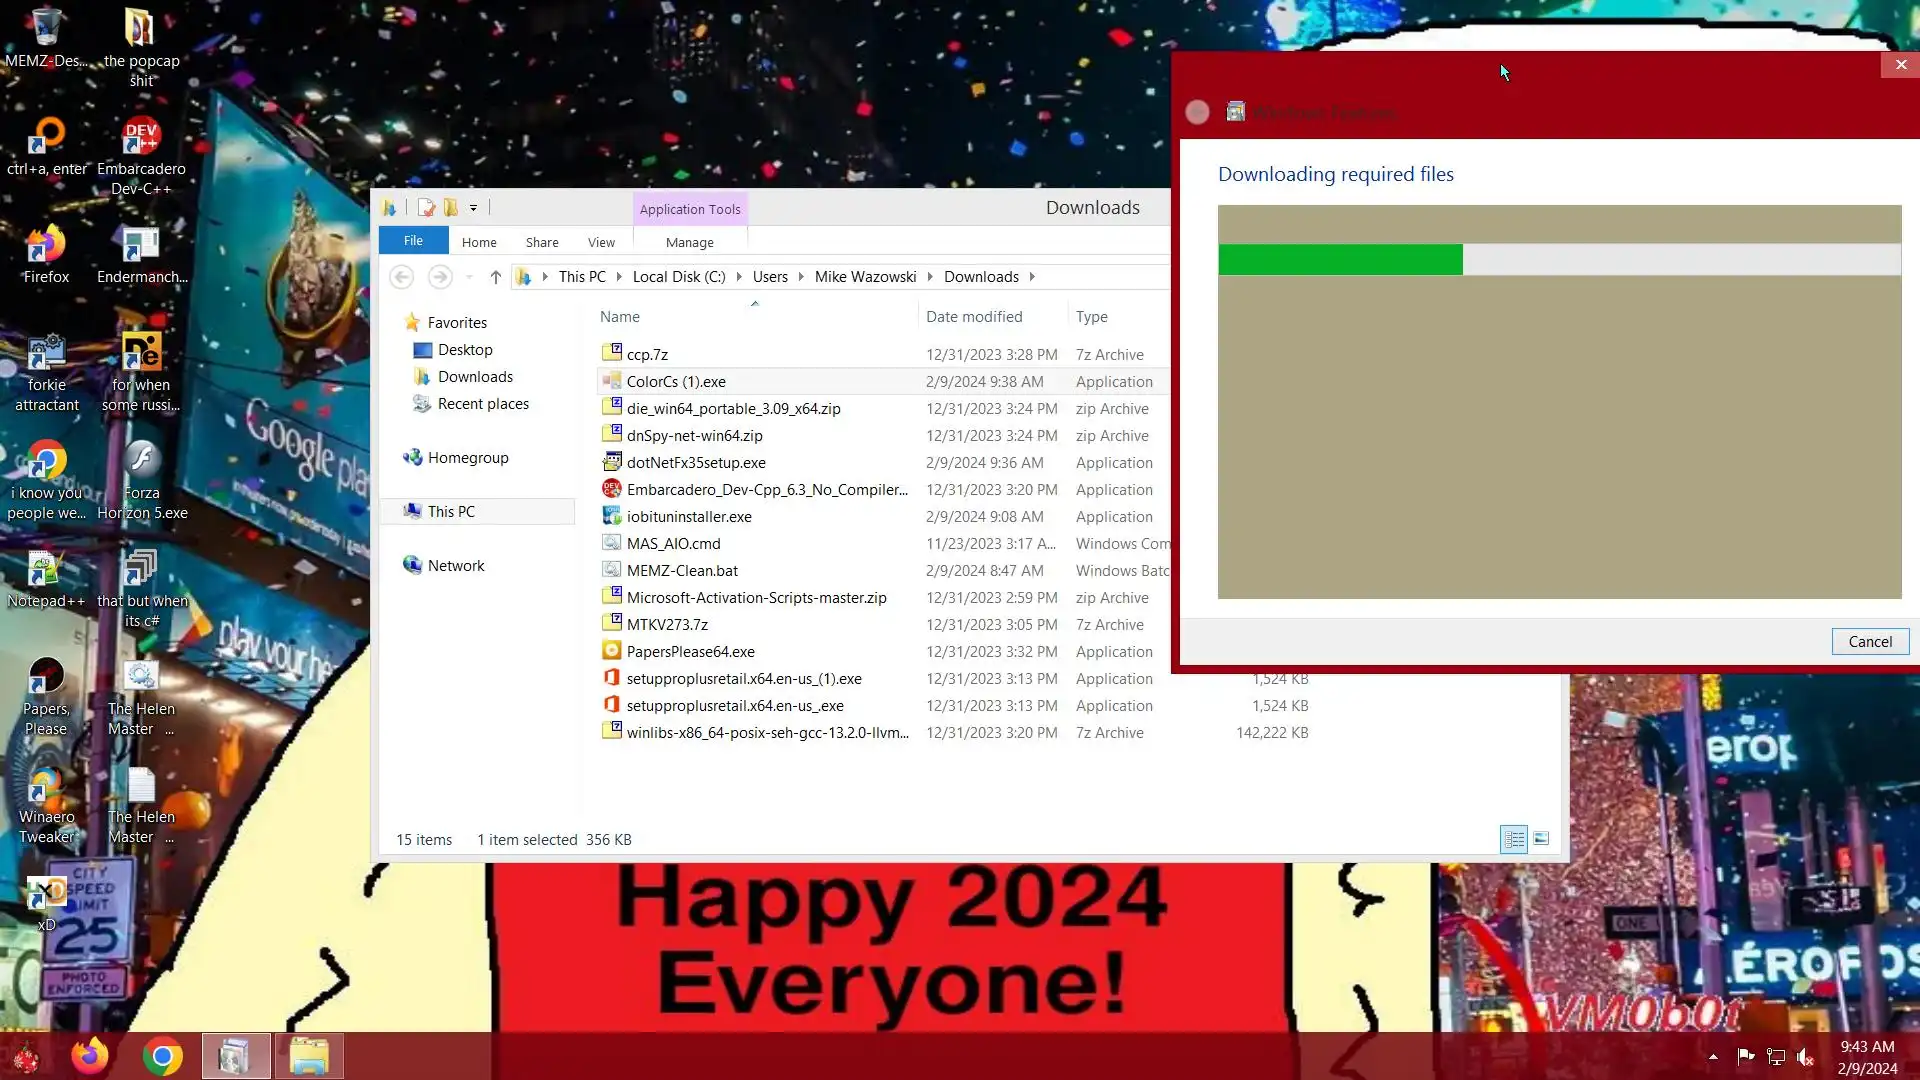The image size is (1920, 1080).
Task: Expand chevron after Local Disk (C:) breadcrumb
Action: point(739,277)
